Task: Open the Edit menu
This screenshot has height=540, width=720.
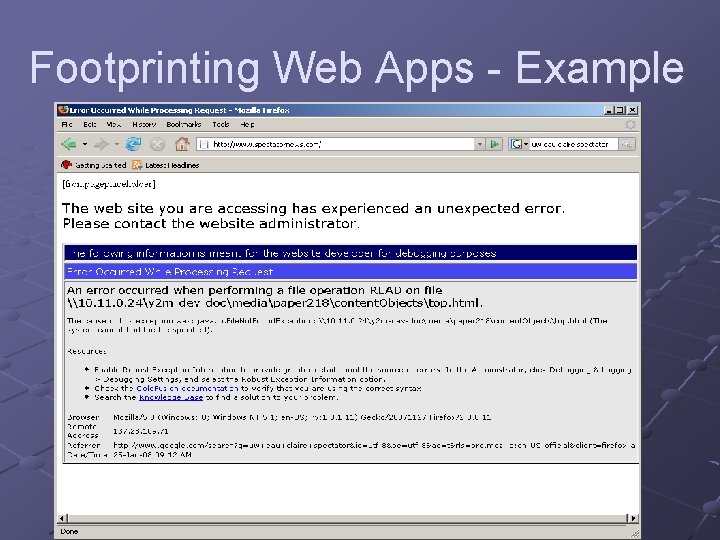Action: 90,124
